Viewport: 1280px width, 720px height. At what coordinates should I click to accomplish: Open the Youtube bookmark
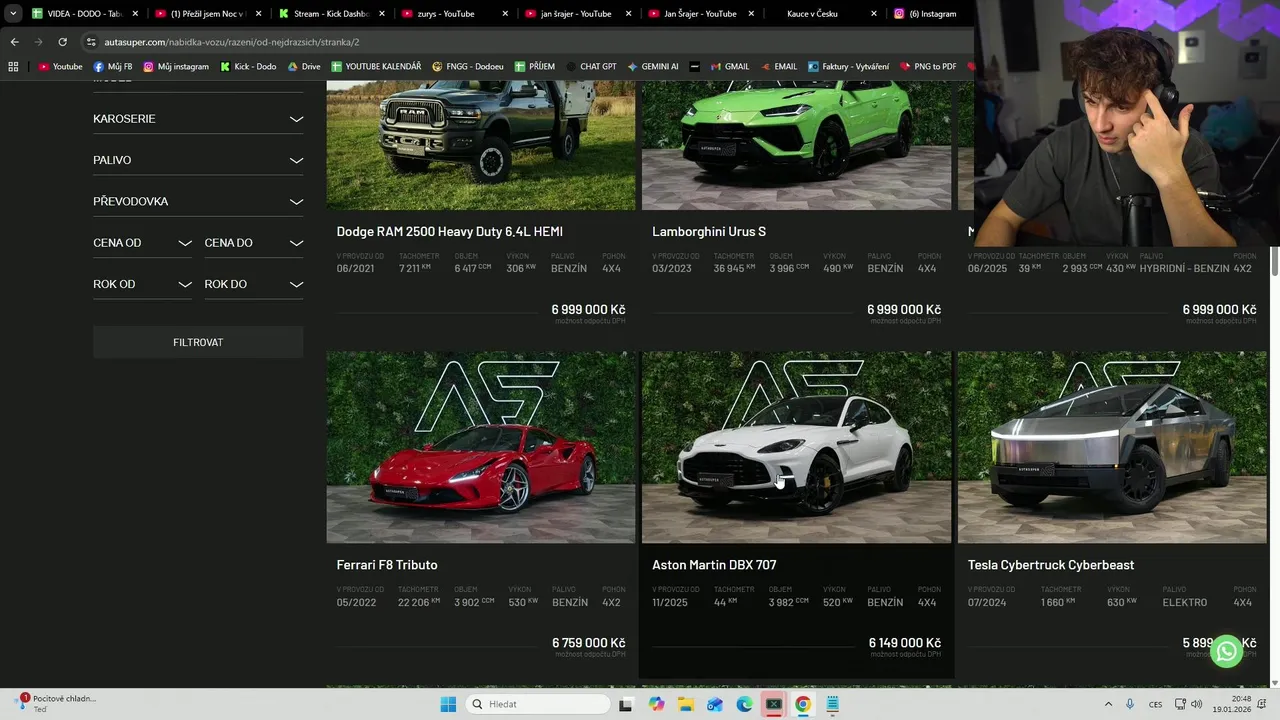tap(60, 66)
